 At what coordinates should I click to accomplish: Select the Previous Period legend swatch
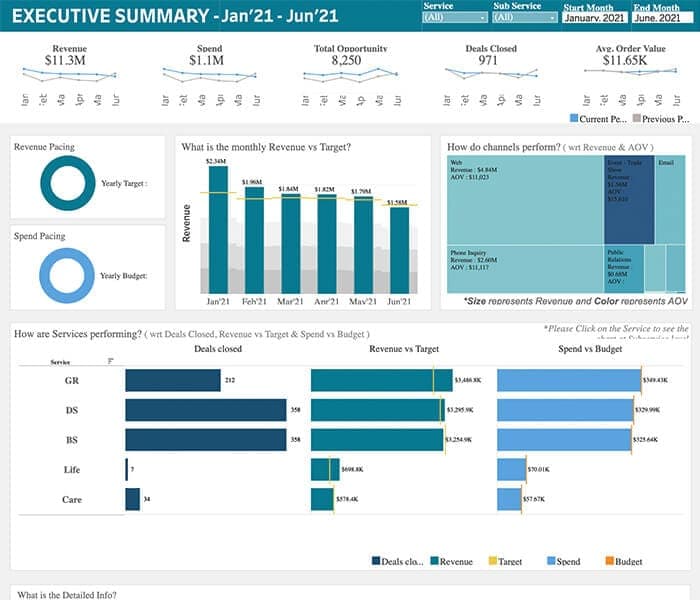637,118
